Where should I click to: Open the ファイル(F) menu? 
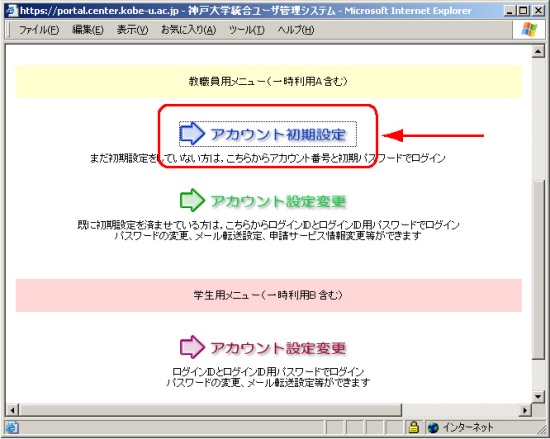39,30
